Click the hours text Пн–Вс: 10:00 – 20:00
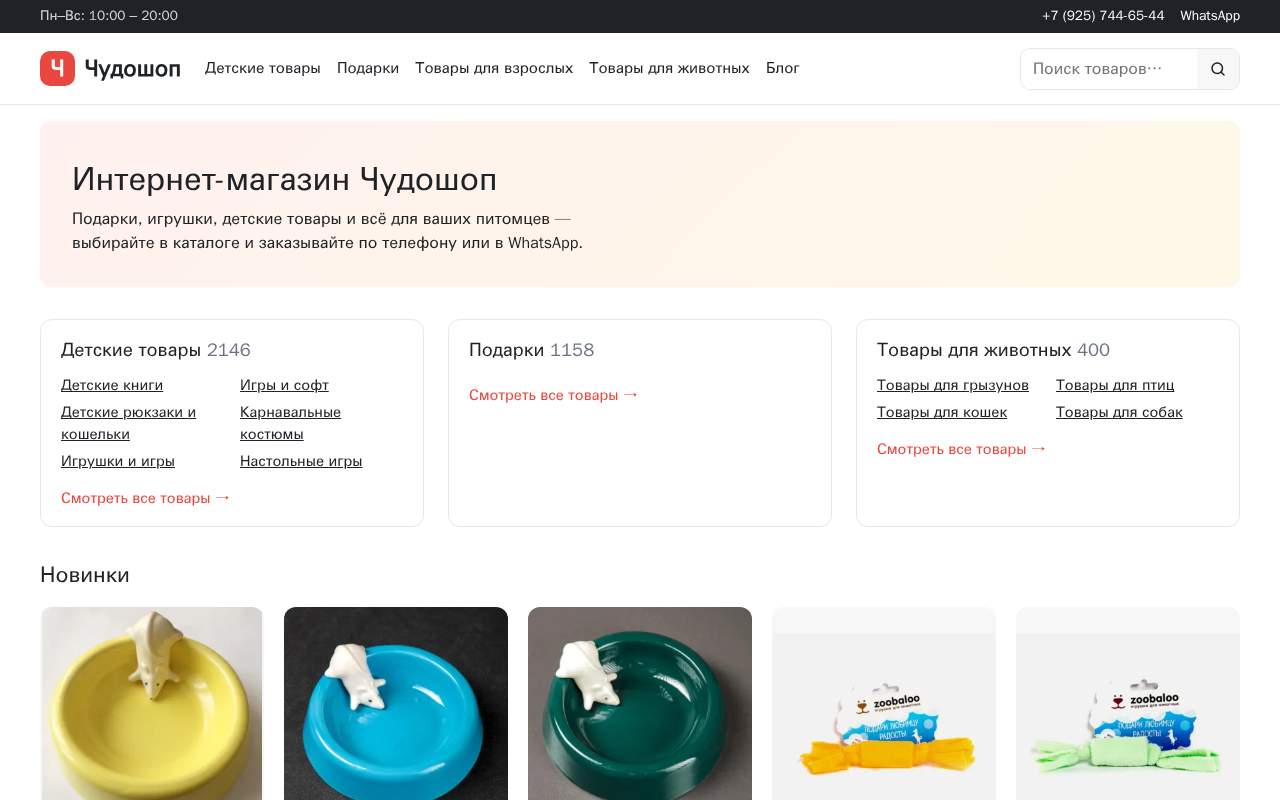 pyautogui.click(x=109, y=16)
